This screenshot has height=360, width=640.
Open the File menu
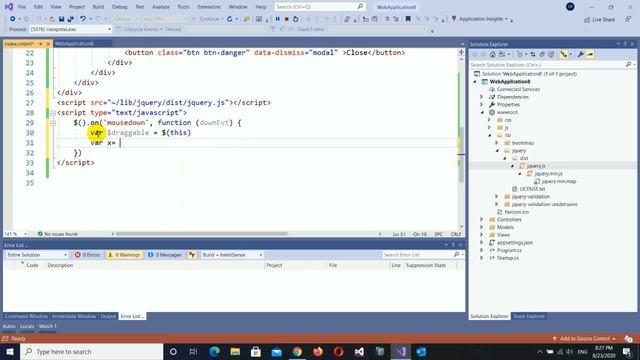pyautogui.click(x=22, y=7)
